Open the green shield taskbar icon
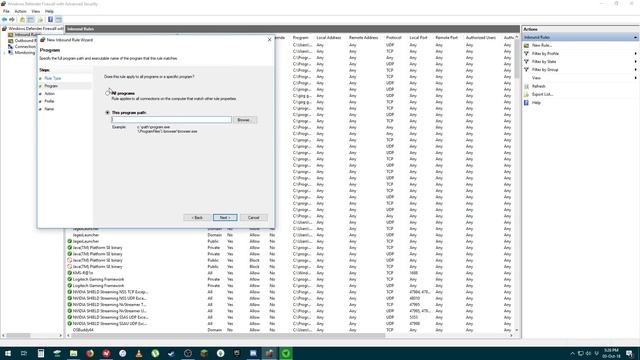This screenshot has width=640, height=360. click(286, 353)
